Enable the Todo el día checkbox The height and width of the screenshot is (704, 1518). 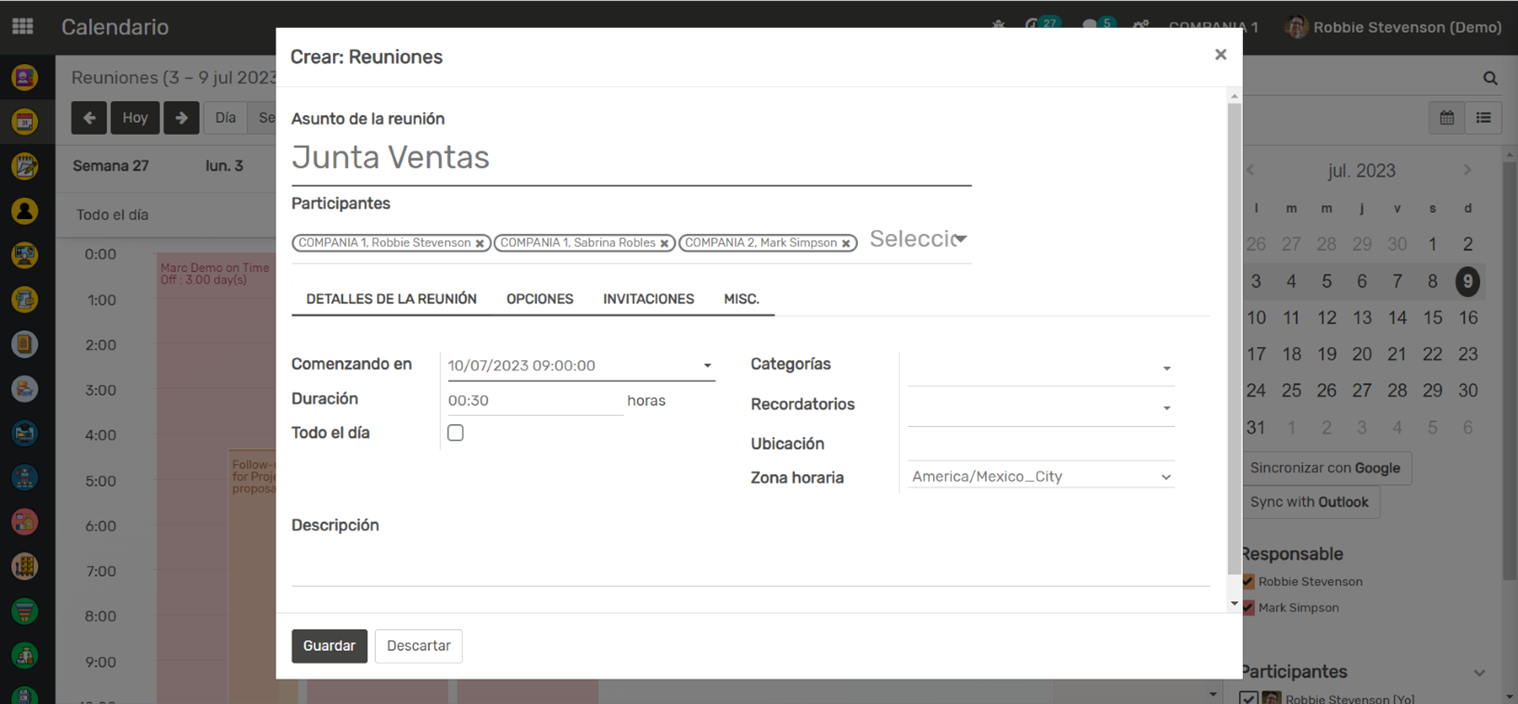(455, 433)
